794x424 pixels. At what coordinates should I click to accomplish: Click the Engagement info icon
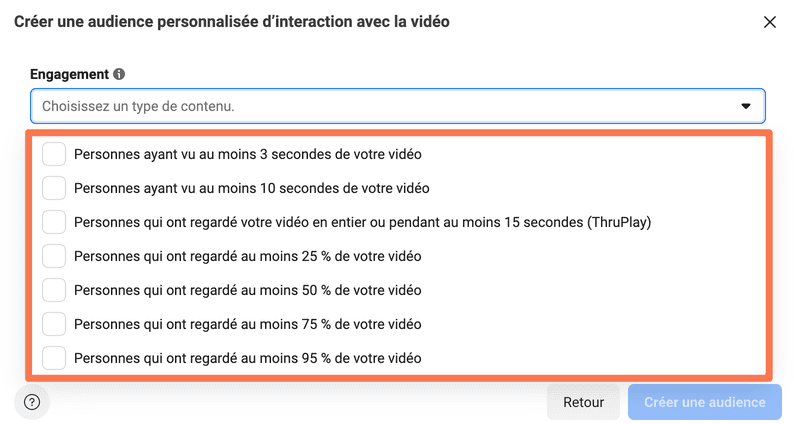(x=119, y=74)
